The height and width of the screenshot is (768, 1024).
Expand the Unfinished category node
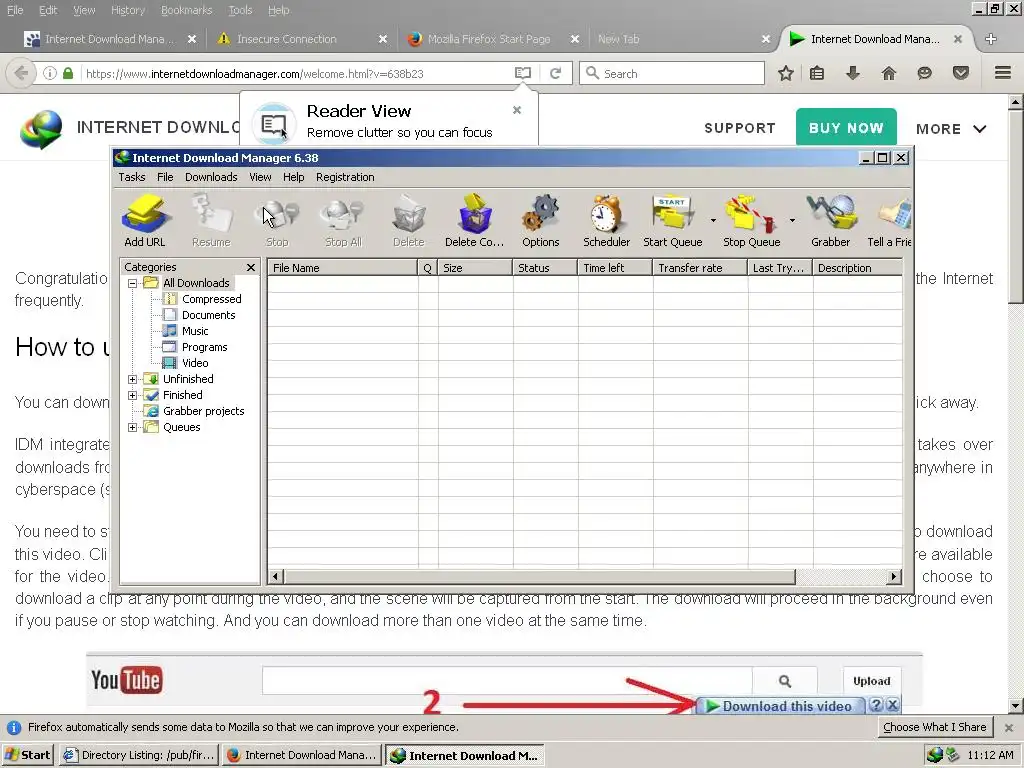click(133, 379)
